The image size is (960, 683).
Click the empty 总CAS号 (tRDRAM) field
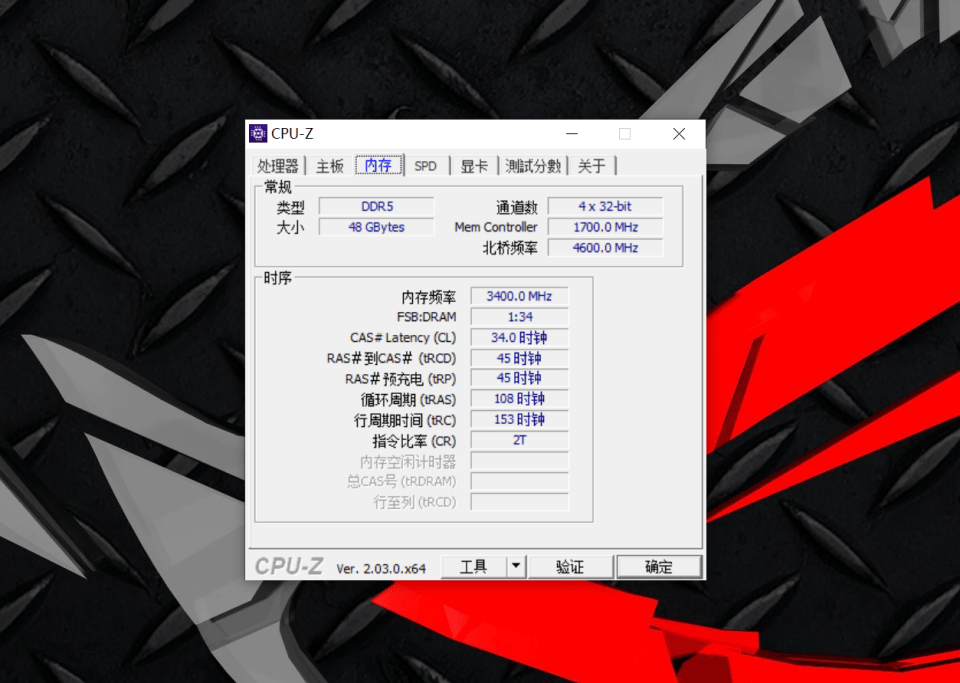tap(519, 481)
